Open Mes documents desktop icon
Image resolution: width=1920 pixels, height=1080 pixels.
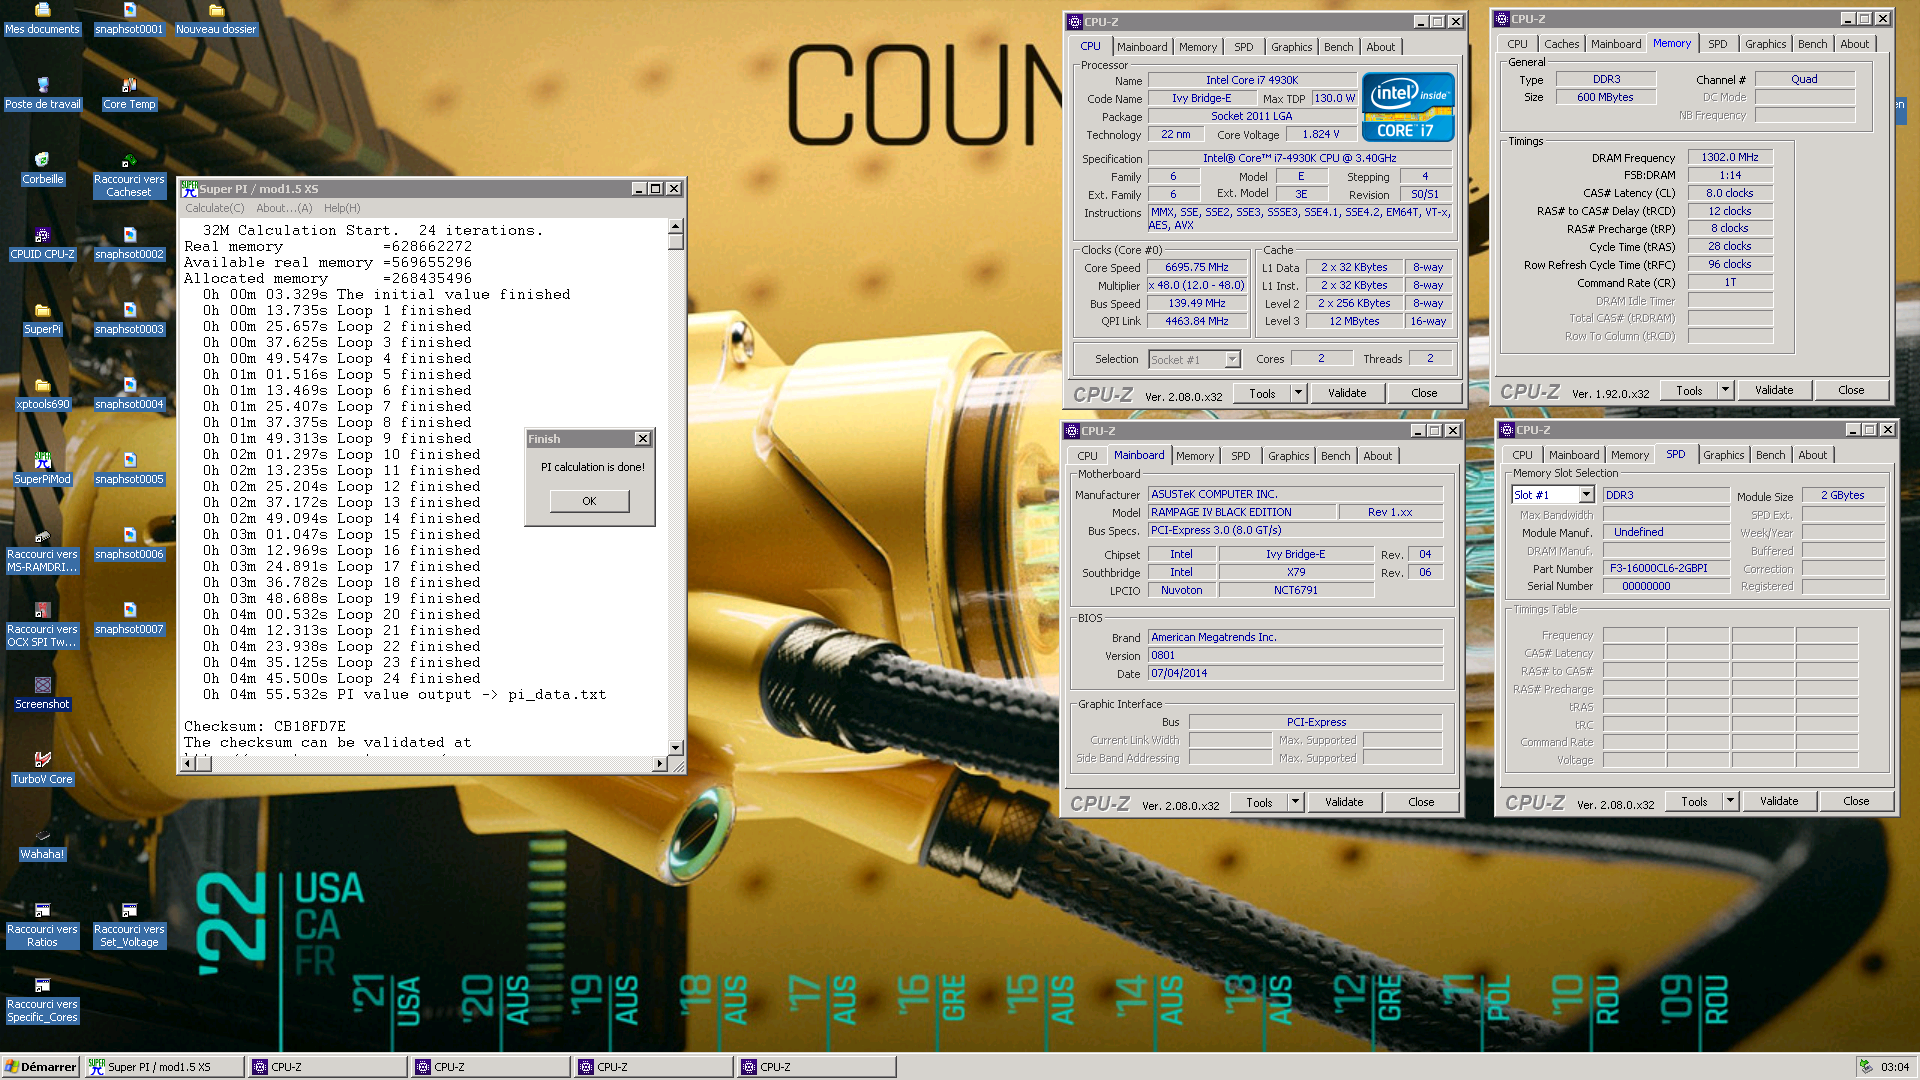tap(42, 18)
